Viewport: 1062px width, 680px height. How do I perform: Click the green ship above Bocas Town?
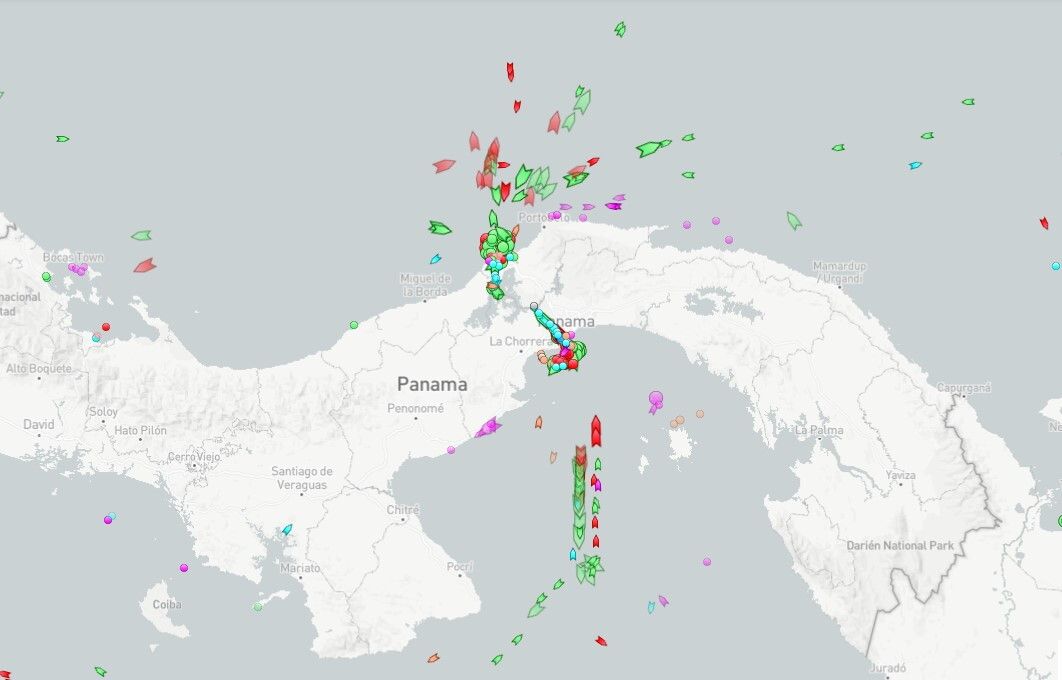(x=141, y=236)
